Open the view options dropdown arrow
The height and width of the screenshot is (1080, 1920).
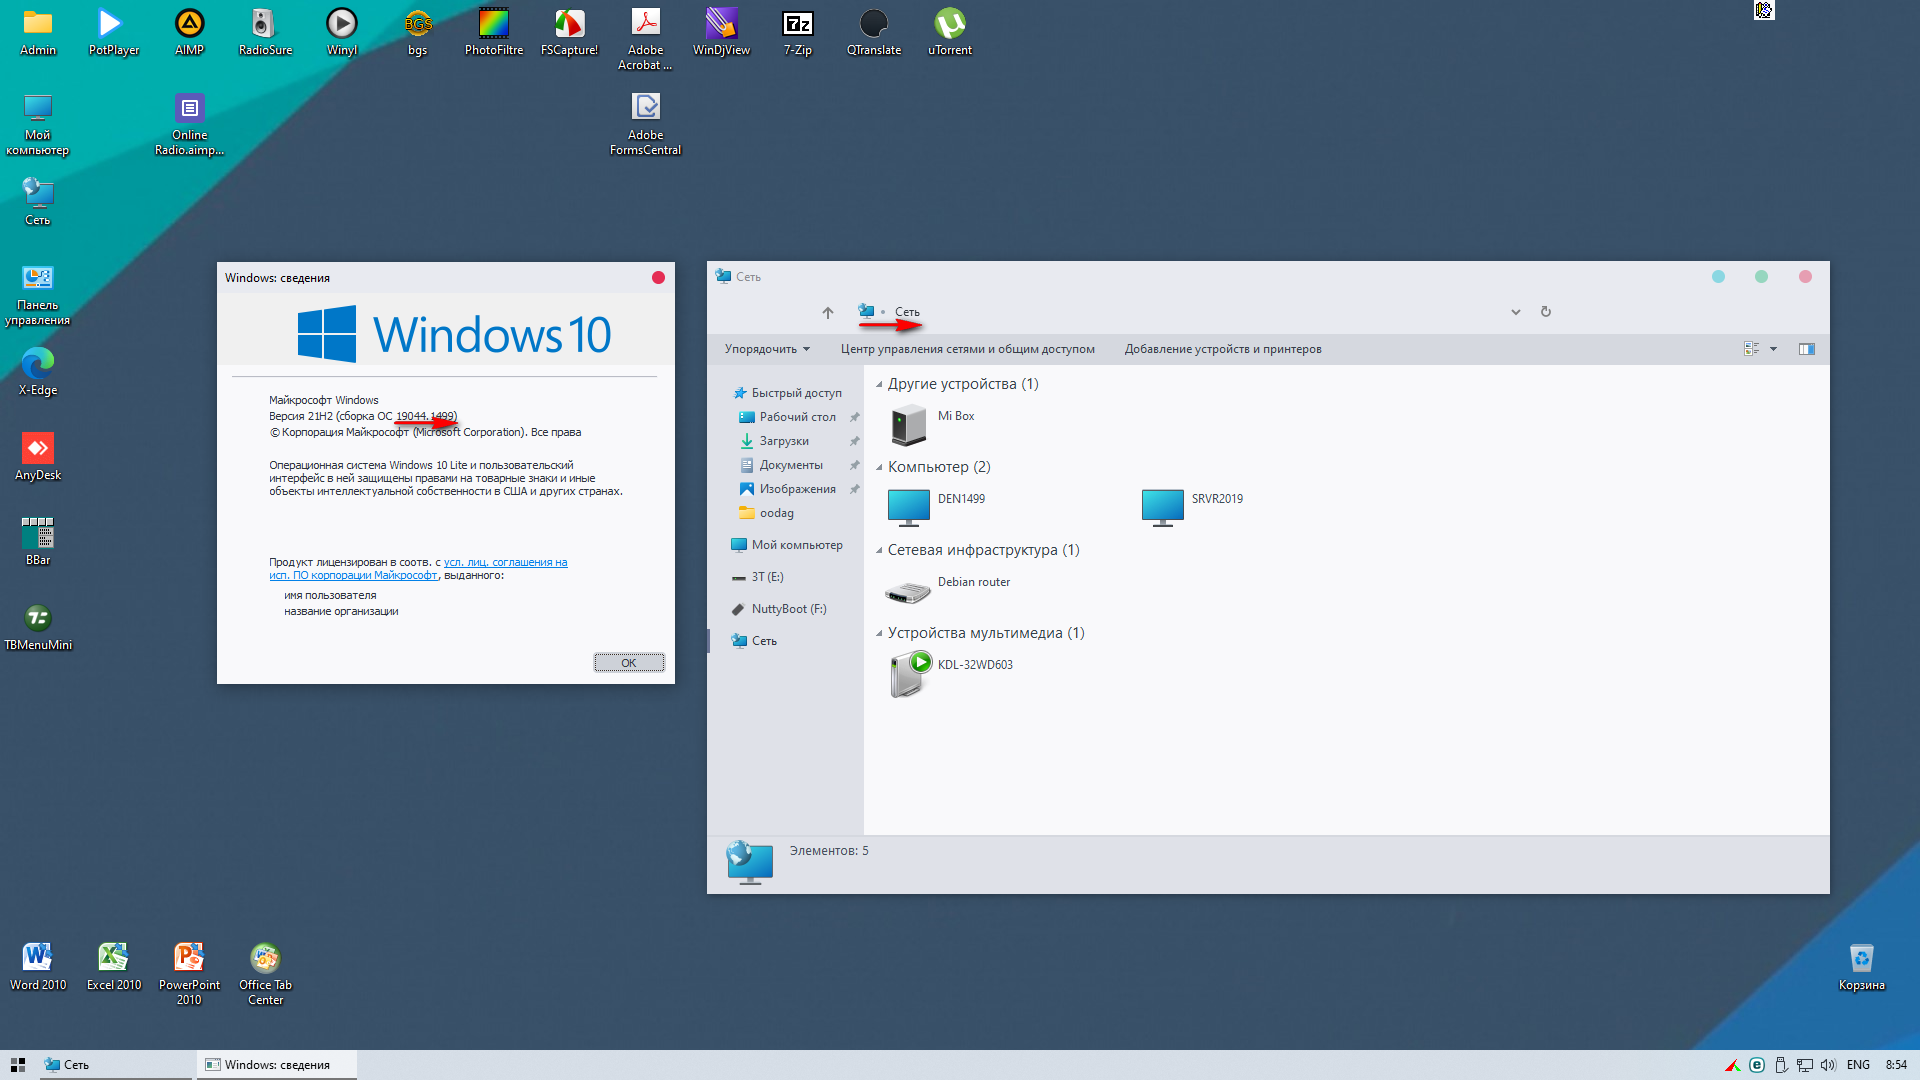pyautogui.click(x=1773, y=349)
